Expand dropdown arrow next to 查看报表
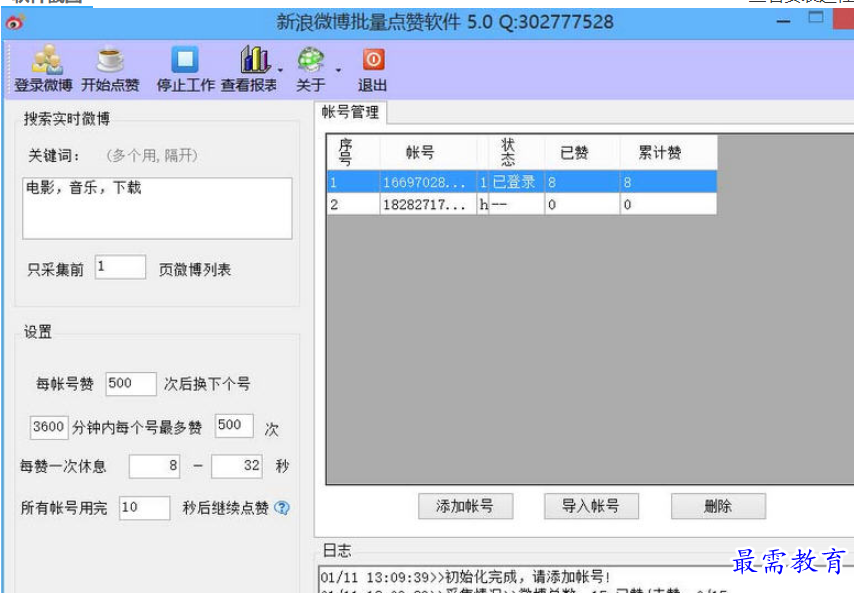This screenshot has width=854, height=593. (280, 70)
